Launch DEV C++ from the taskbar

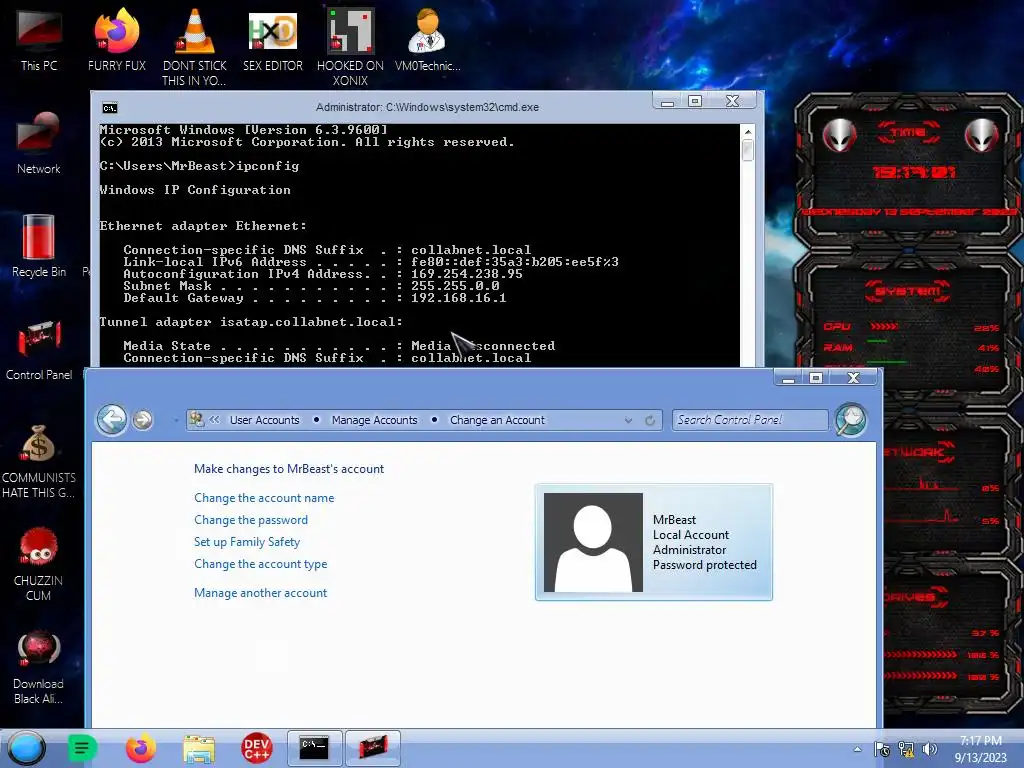point(257,748)
